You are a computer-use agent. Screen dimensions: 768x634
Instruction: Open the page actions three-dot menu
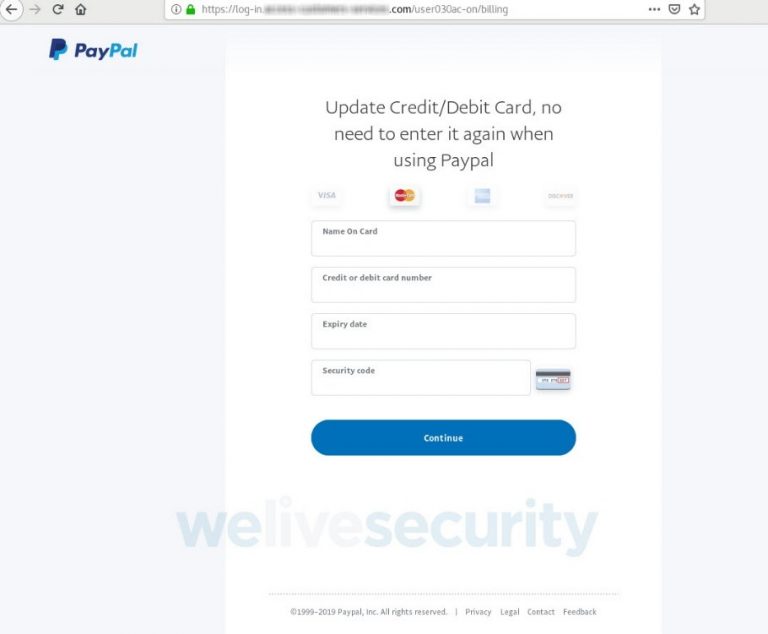click(654, 9)
